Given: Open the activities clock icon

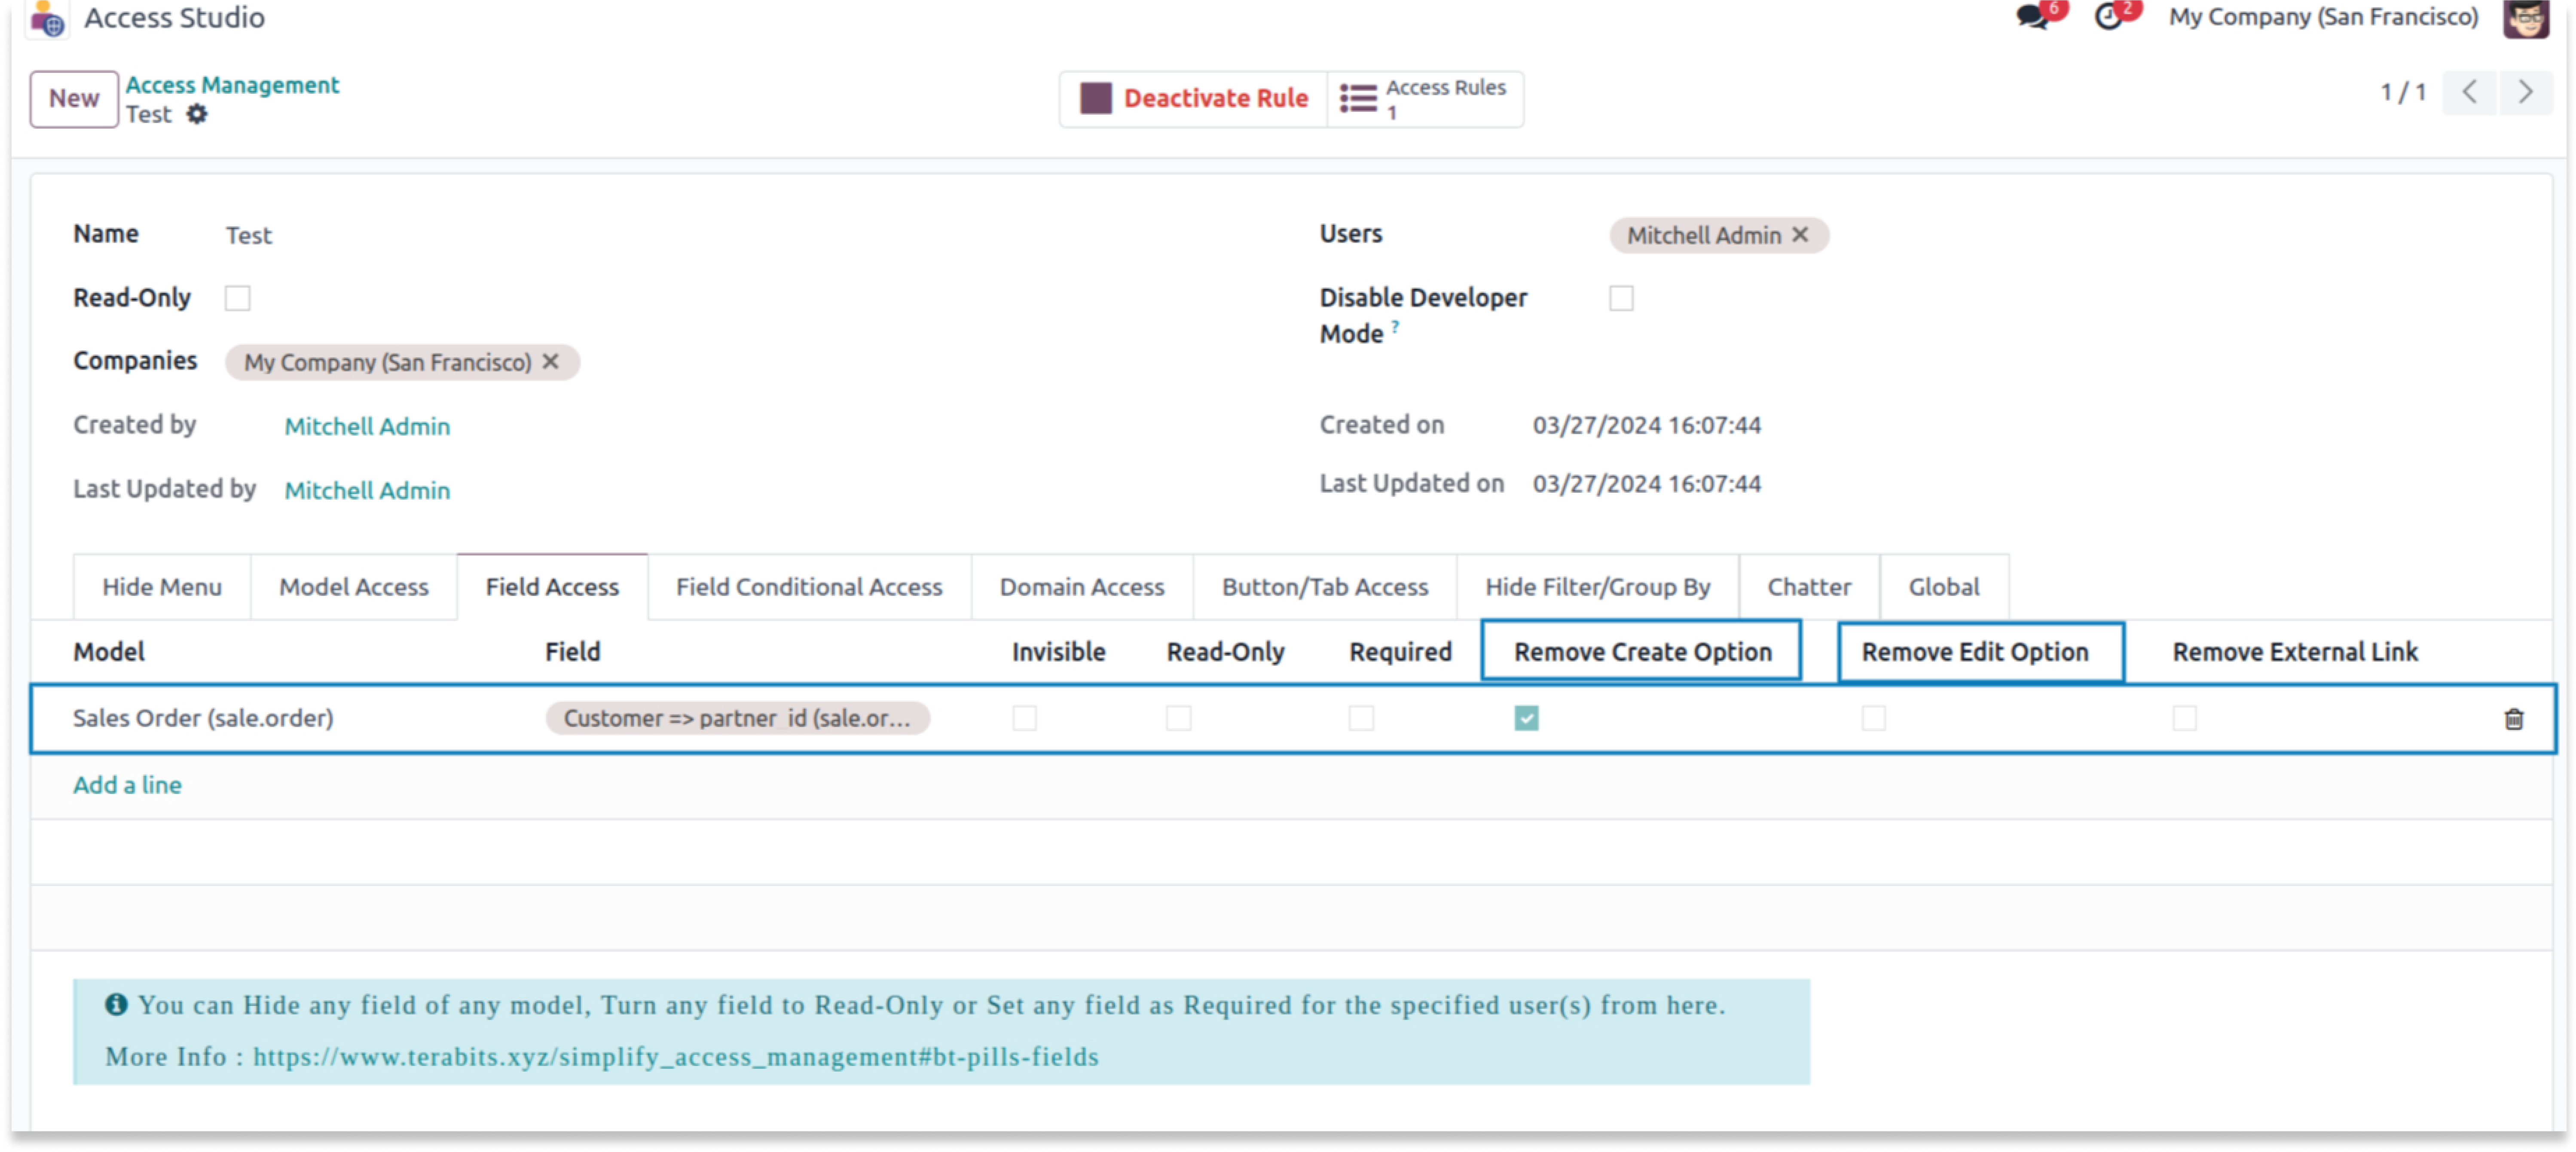Looking at the screenshot, I should [x=2108, y=17].
